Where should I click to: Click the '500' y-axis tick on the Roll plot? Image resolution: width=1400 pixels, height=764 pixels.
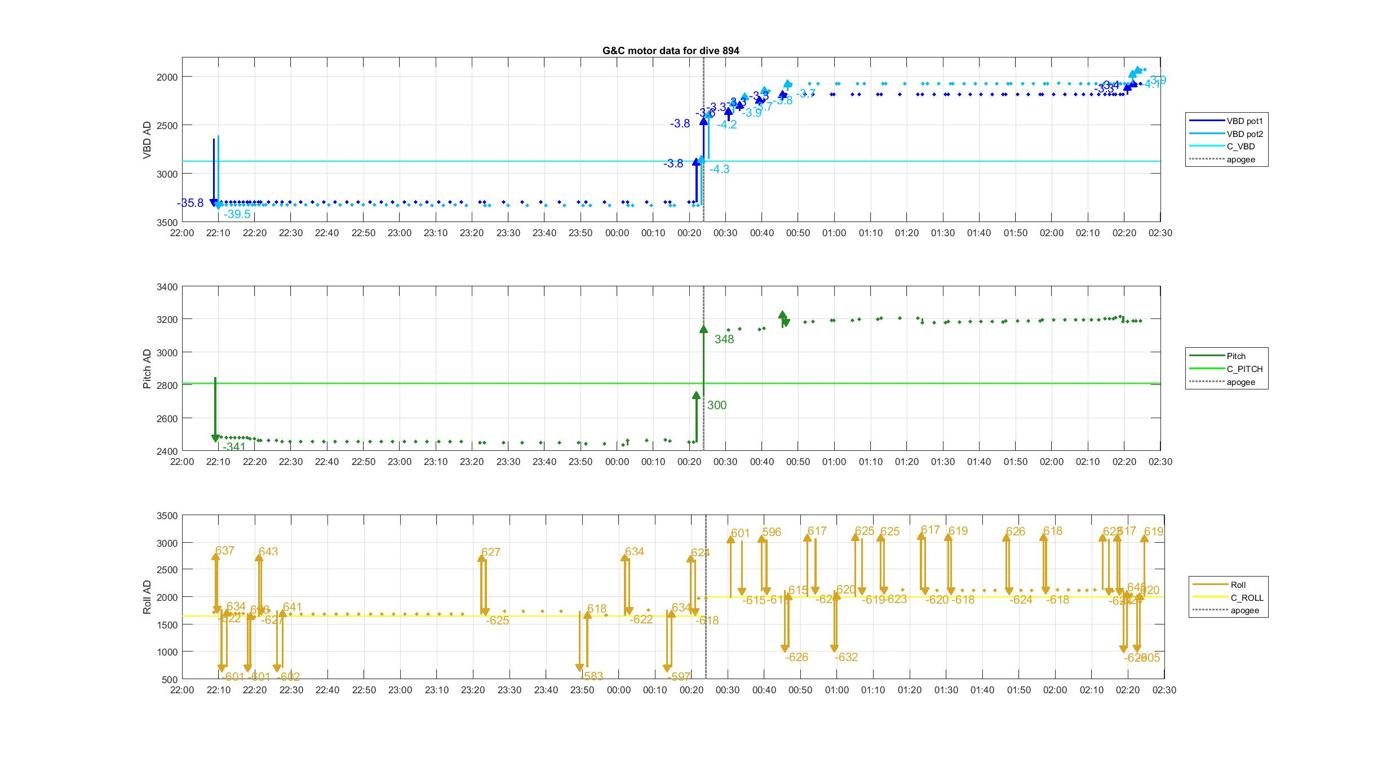pyautogui.click(x=170, y=680)
